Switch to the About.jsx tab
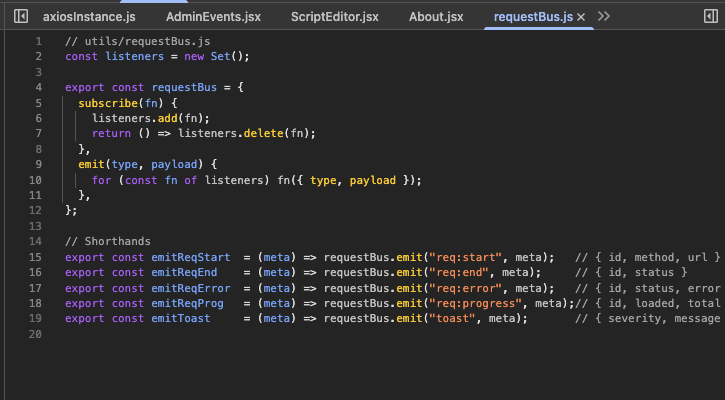This screenshot has width=725, height=400. pos(436,17)
